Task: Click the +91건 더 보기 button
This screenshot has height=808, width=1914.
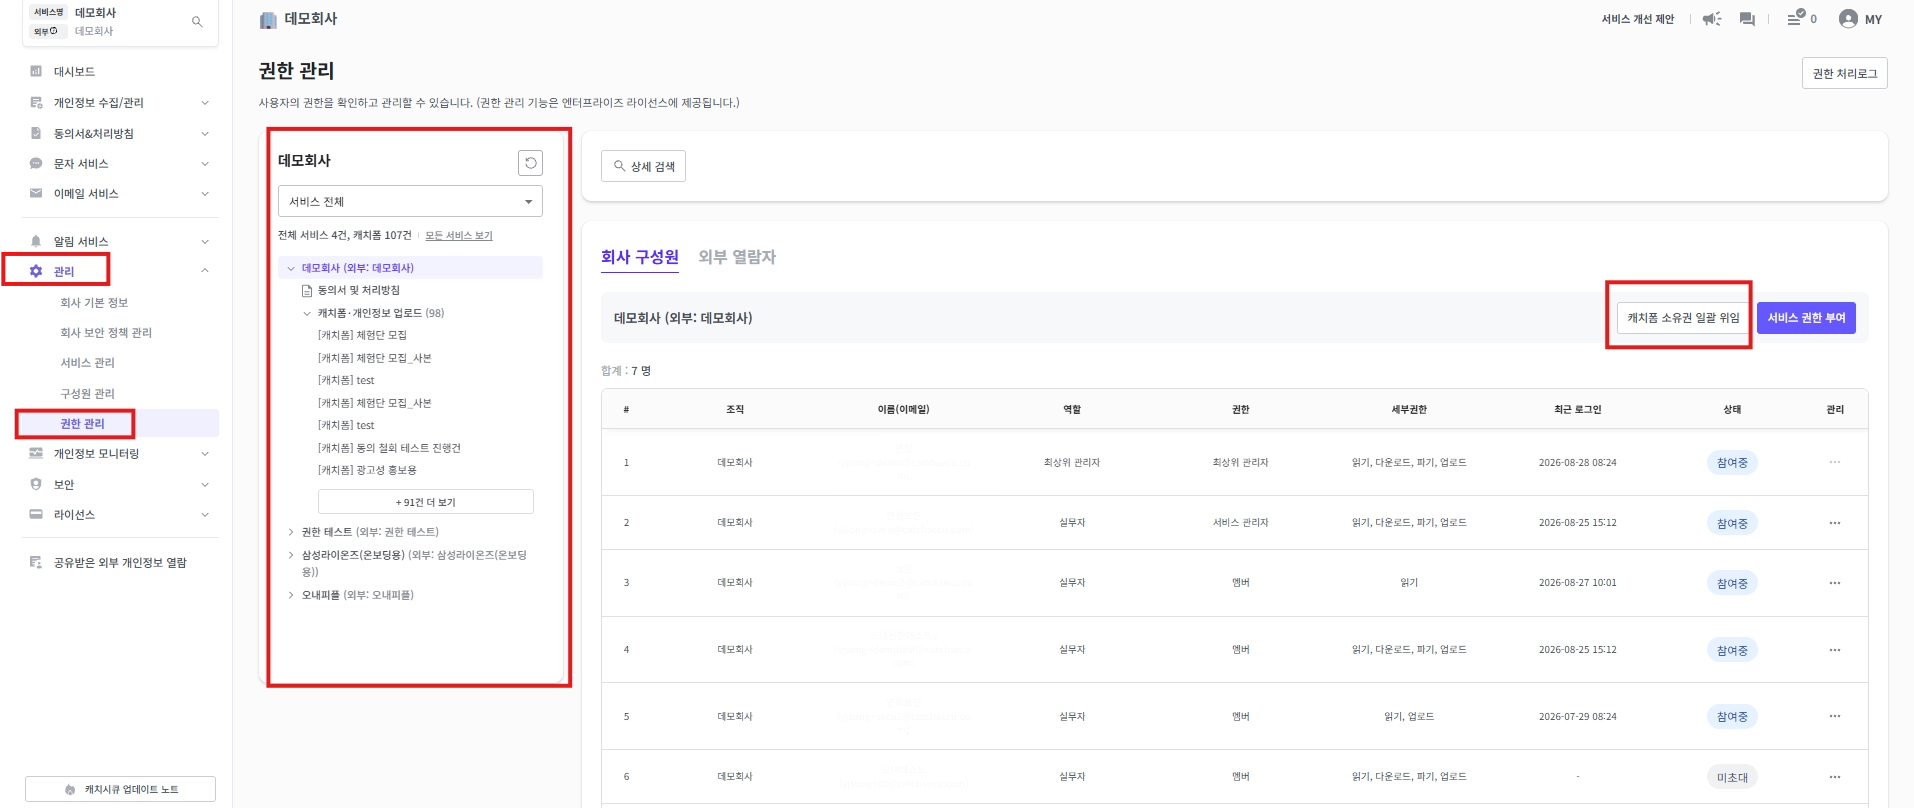Action: tap(426, 502)
